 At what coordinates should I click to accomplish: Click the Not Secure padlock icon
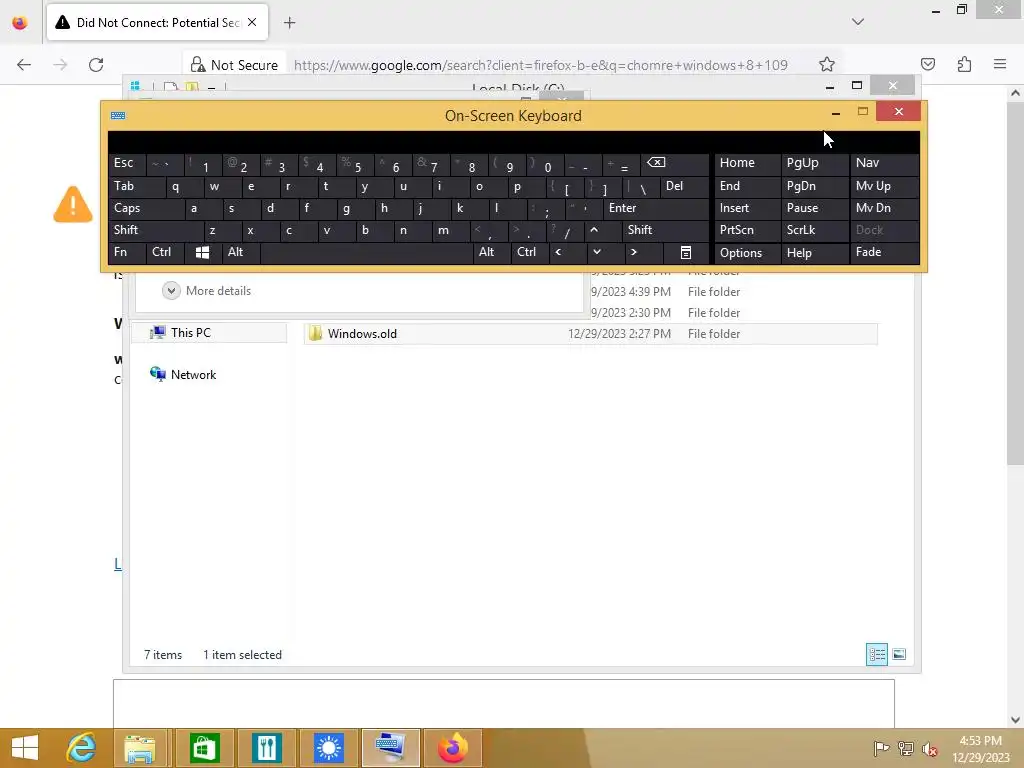[x=197, y=65]
